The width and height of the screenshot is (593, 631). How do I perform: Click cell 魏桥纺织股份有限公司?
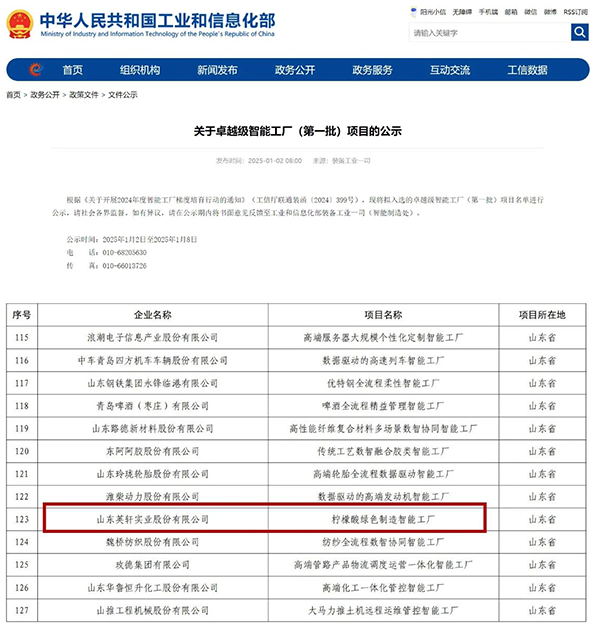coord(153,542)
